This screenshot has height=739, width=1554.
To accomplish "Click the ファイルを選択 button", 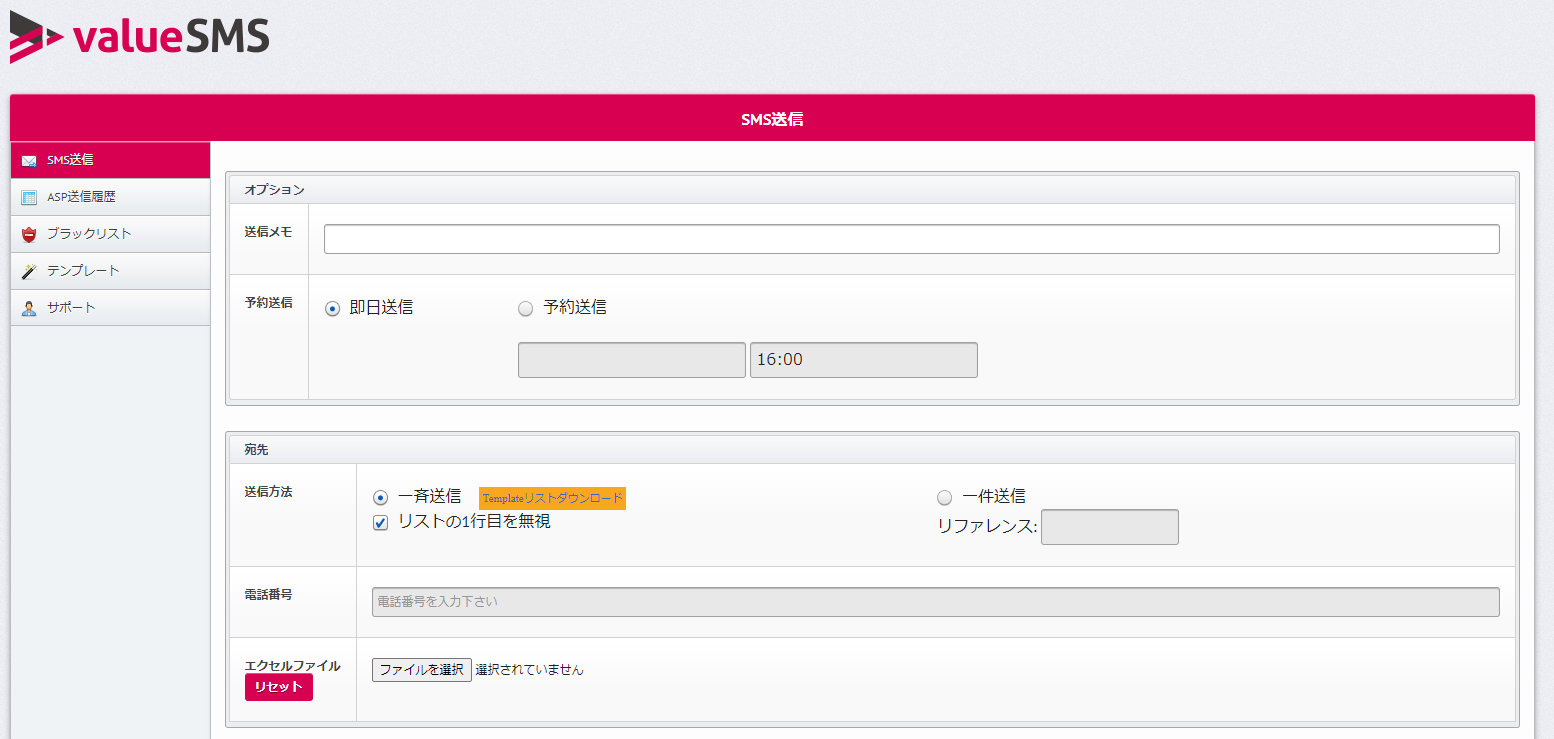I will 422,670.
